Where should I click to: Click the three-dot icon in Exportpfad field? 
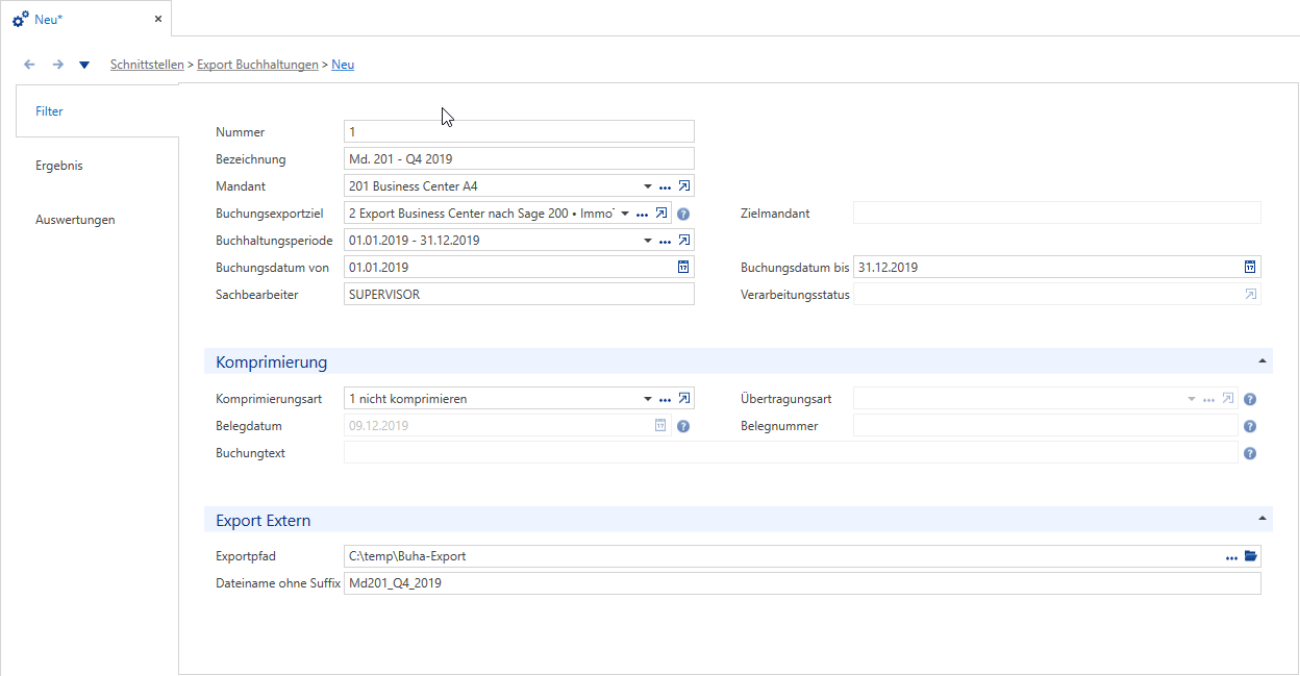(x=1231, y=557)
